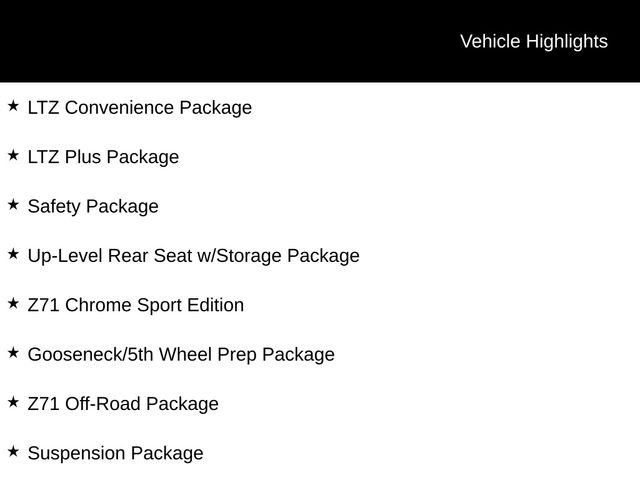Click the star next to Gooseneck/5th Wheel Prep
The height and width of the screenshot is (480, 640).
click(13, 352)
